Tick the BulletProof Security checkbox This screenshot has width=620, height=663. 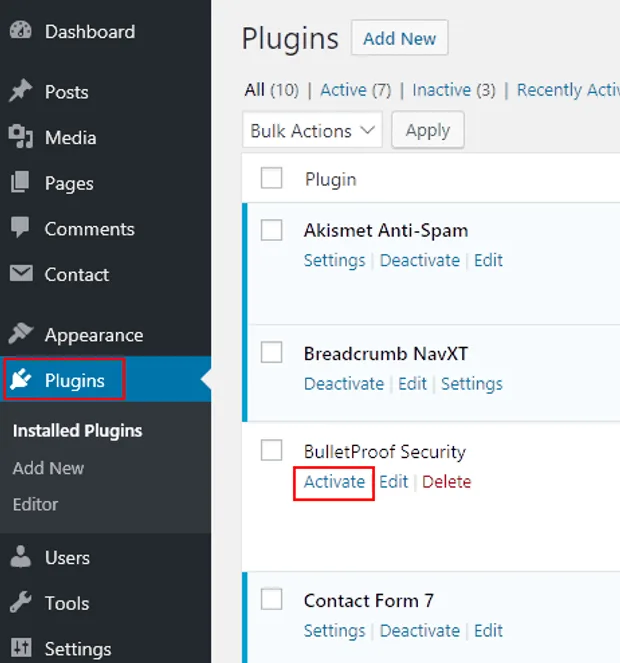(x=272, y=450)
